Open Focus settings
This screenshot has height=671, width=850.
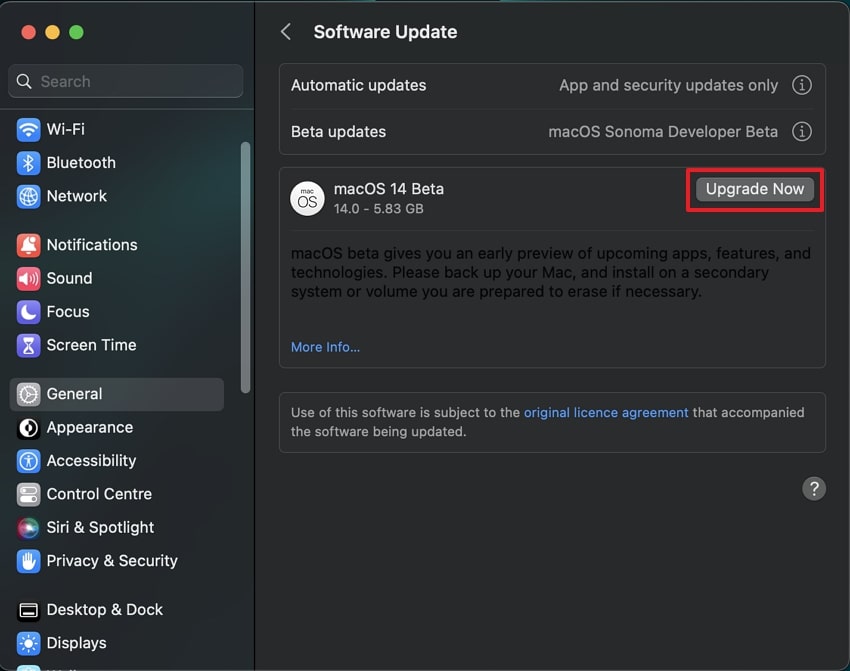[x=66, y=311]
